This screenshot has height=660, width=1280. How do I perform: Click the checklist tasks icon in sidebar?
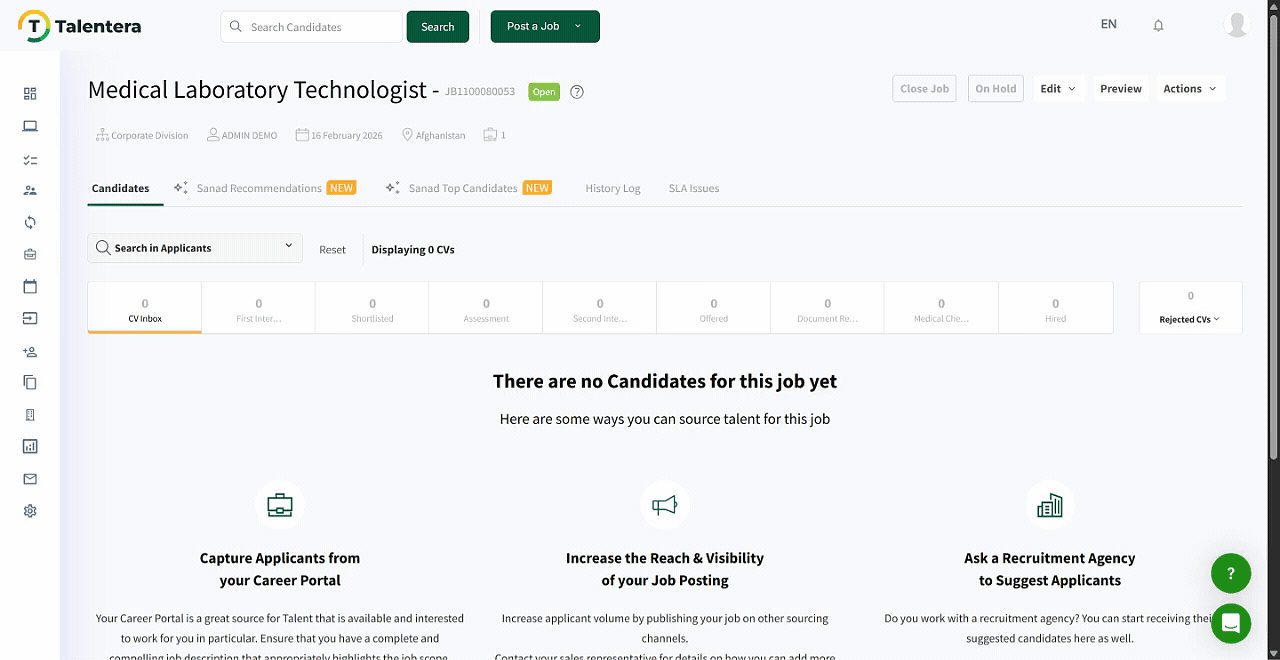pos(30,160)
